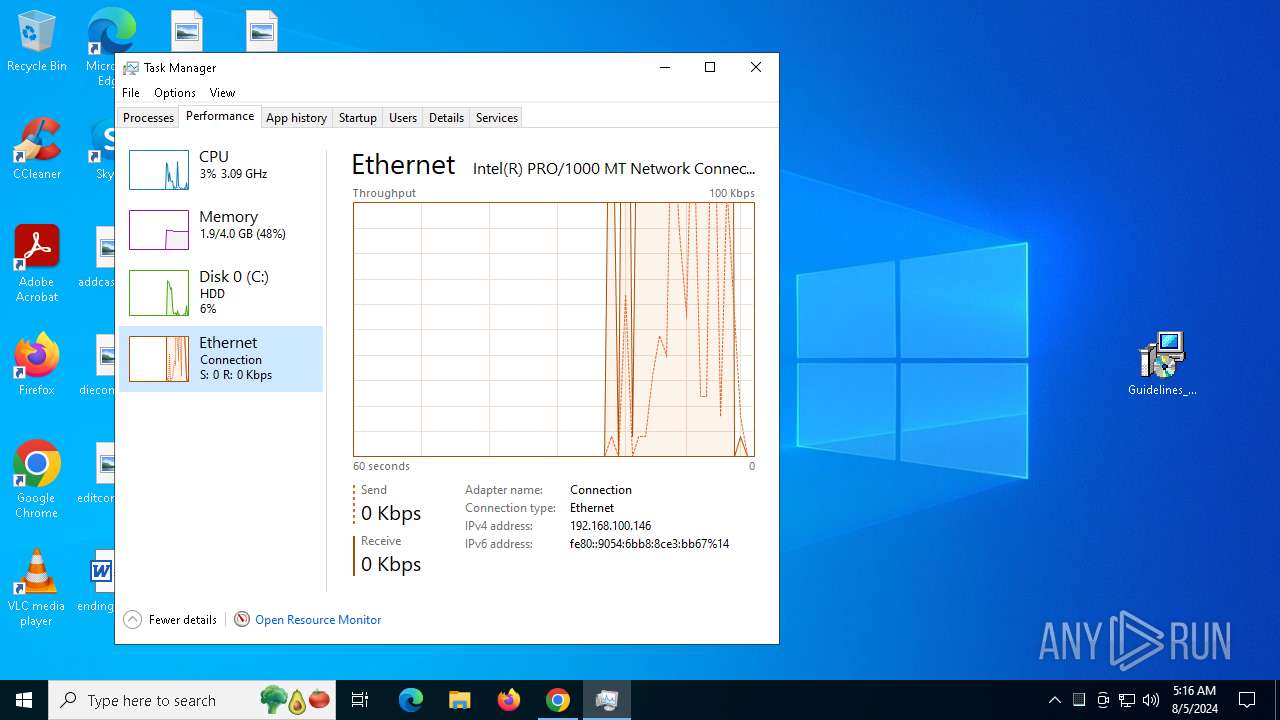The width and height of the screenshot is (1280, 720).
Task: Open Firefox from taskbar
Action: 509,700
